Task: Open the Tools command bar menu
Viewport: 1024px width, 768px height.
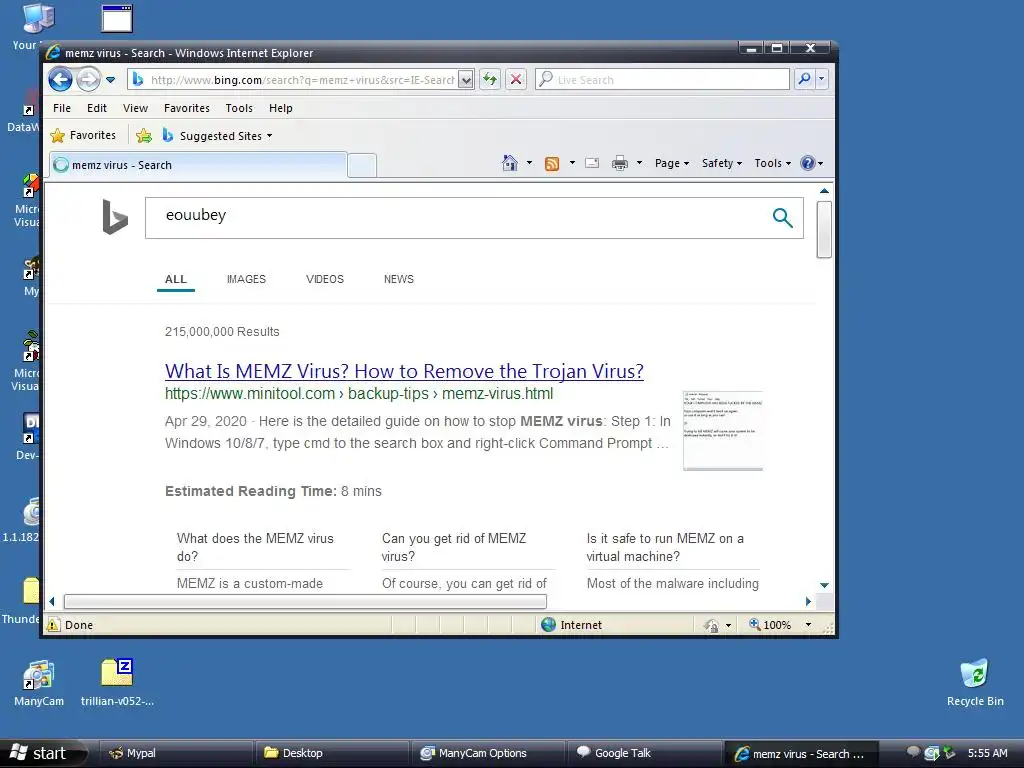Action: (x=773, y=163)
